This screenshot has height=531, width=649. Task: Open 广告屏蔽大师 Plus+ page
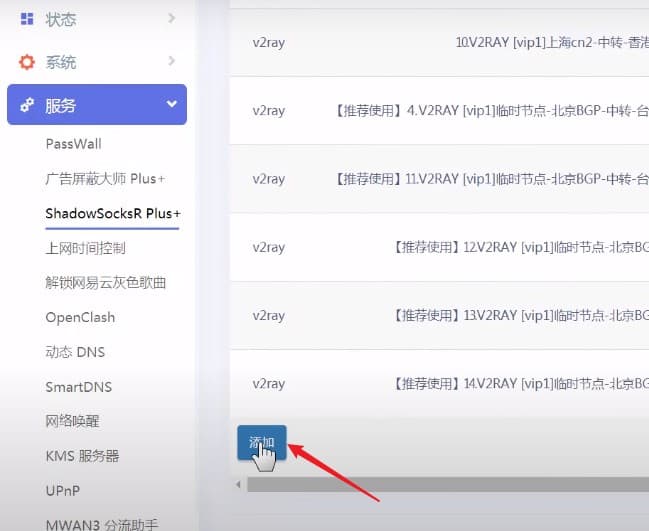[x=105, y=179]
